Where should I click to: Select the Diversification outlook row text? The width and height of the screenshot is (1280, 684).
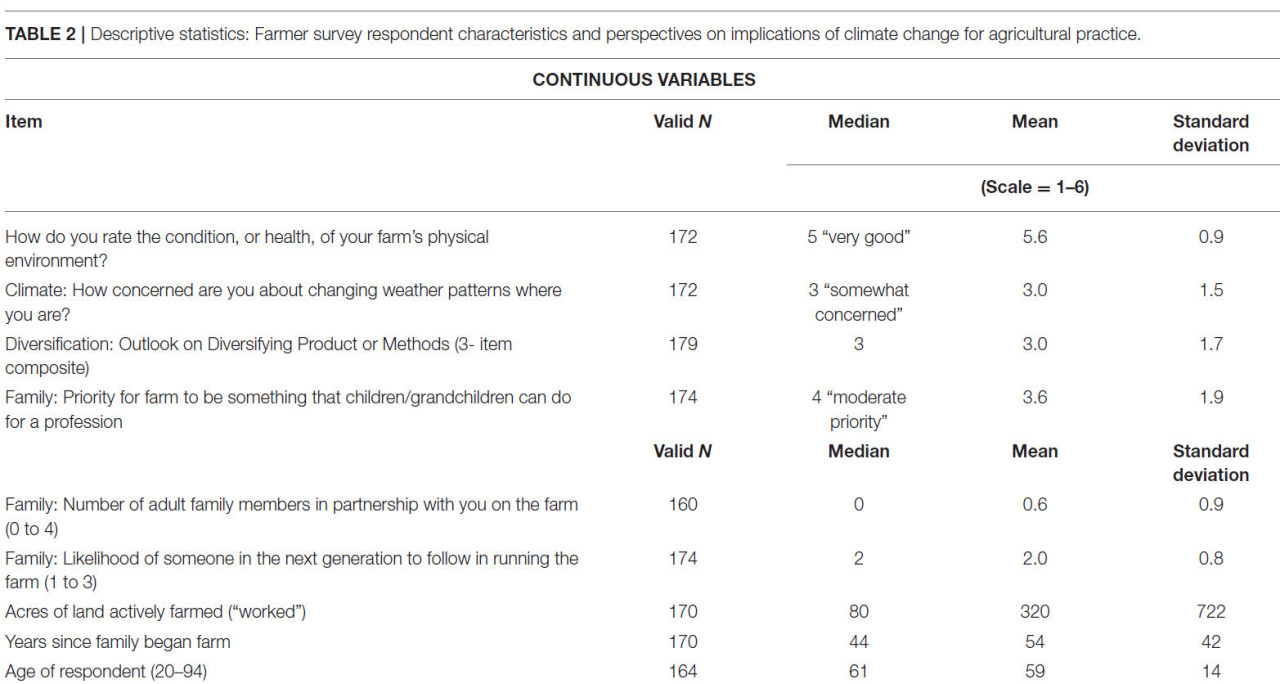click(x=258, y=356)
